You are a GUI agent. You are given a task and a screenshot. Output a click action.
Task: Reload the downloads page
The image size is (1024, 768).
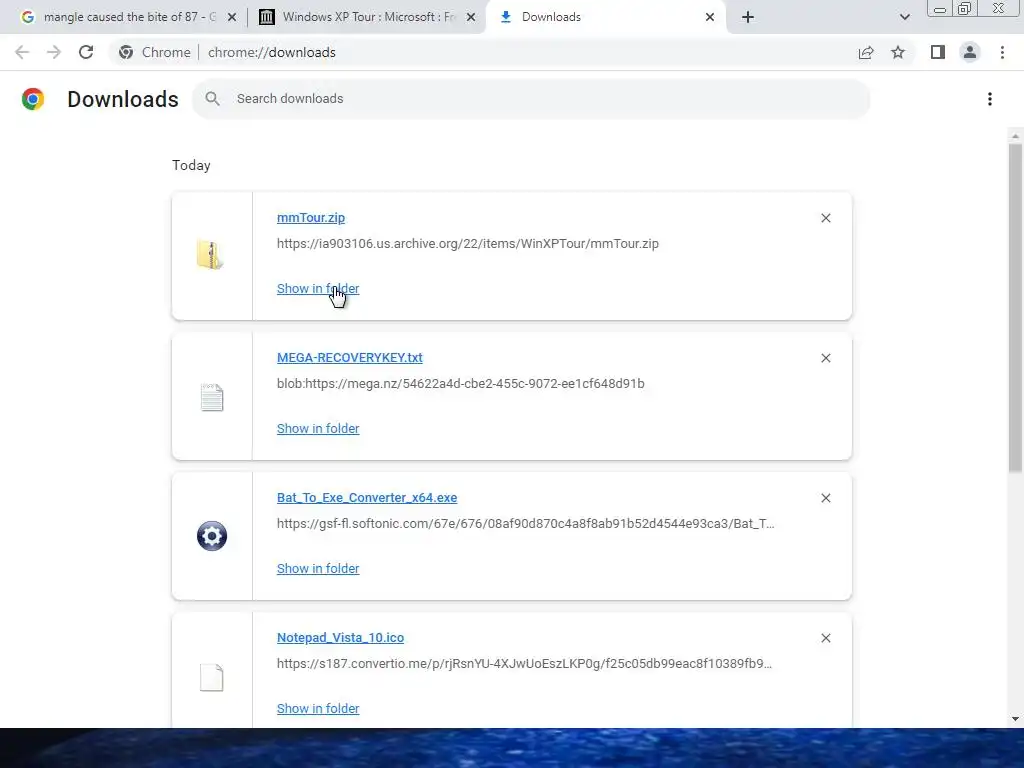pyautogui.click(x=86, y=52)
